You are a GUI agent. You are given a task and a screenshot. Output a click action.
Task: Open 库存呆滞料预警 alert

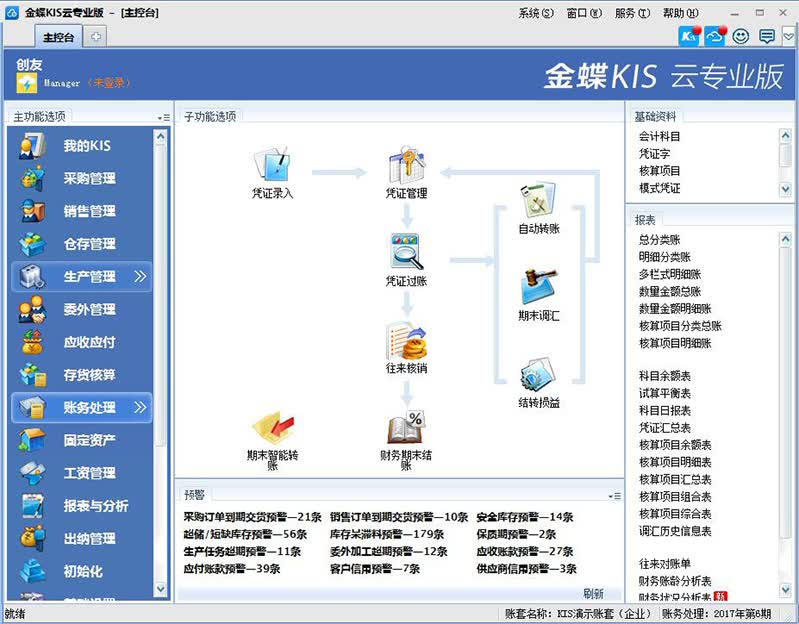click(387, 534)
